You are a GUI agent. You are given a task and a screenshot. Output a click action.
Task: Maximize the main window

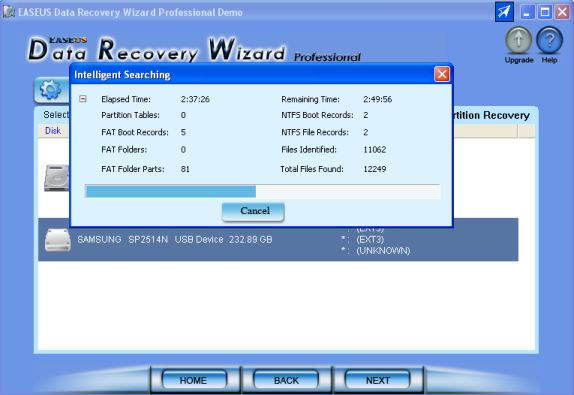click(545, 12)
